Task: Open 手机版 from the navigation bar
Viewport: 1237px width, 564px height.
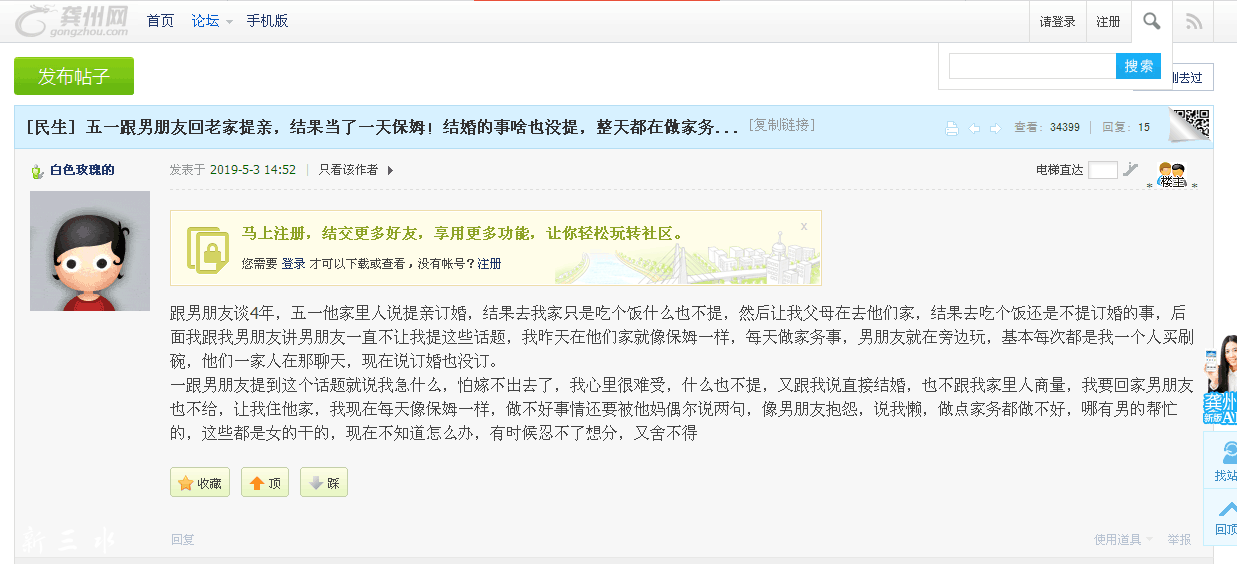Action: click(x=268, y=21)
